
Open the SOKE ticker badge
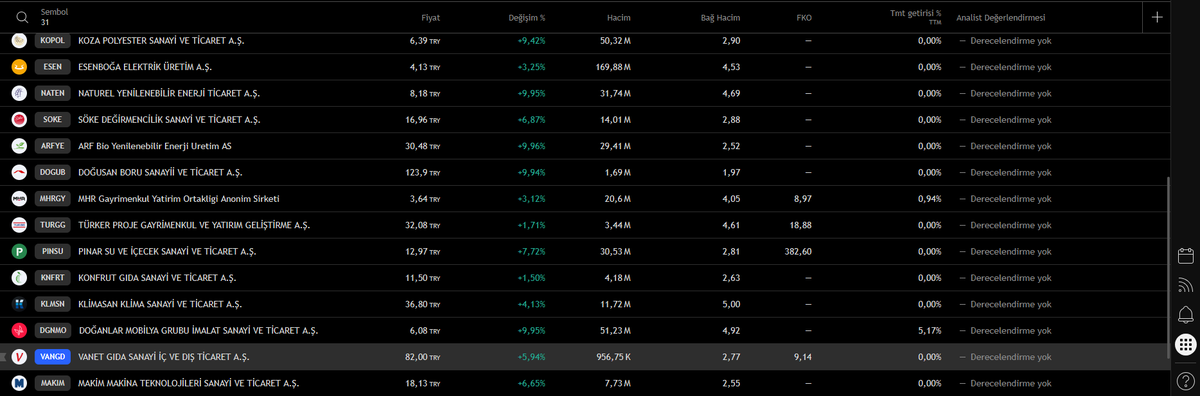52,119
